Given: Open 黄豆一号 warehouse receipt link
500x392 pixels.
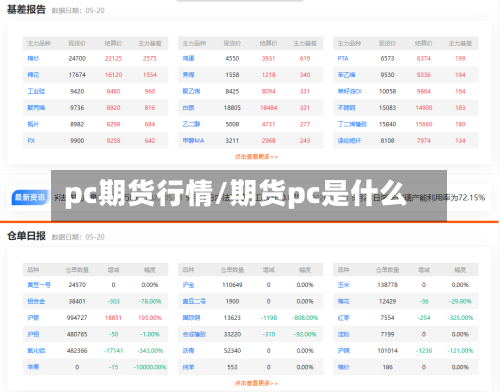Looking at the screenshot, I should pyautogui.click(x=39, y=285).
